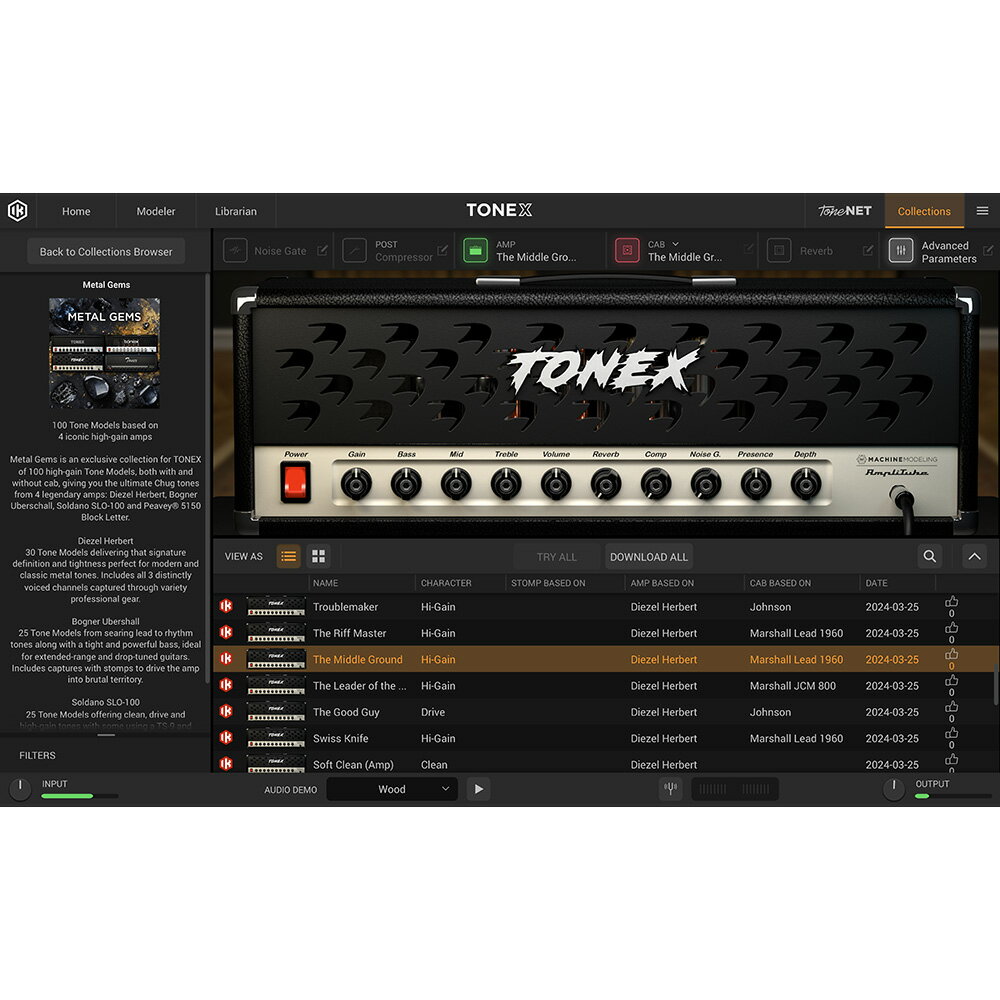Expand the FILTERS section
This screenshot has width=1000, height=1000.
click(37, 755)
